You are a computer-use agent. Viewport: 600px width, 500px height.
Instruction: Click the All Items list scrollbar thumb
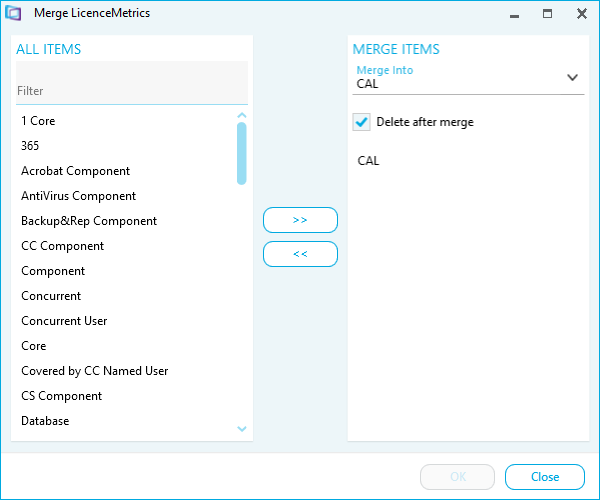[241, 153]
